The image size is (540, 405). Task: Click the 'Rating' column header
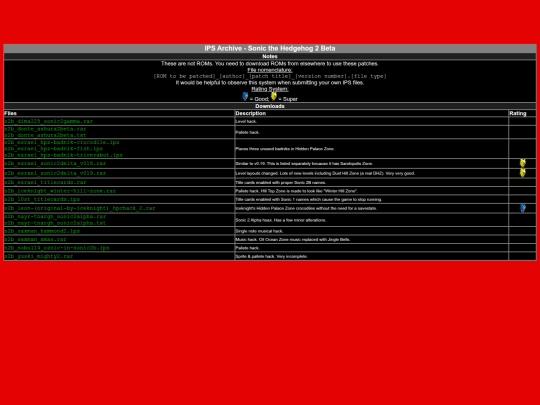click(518, 113)
